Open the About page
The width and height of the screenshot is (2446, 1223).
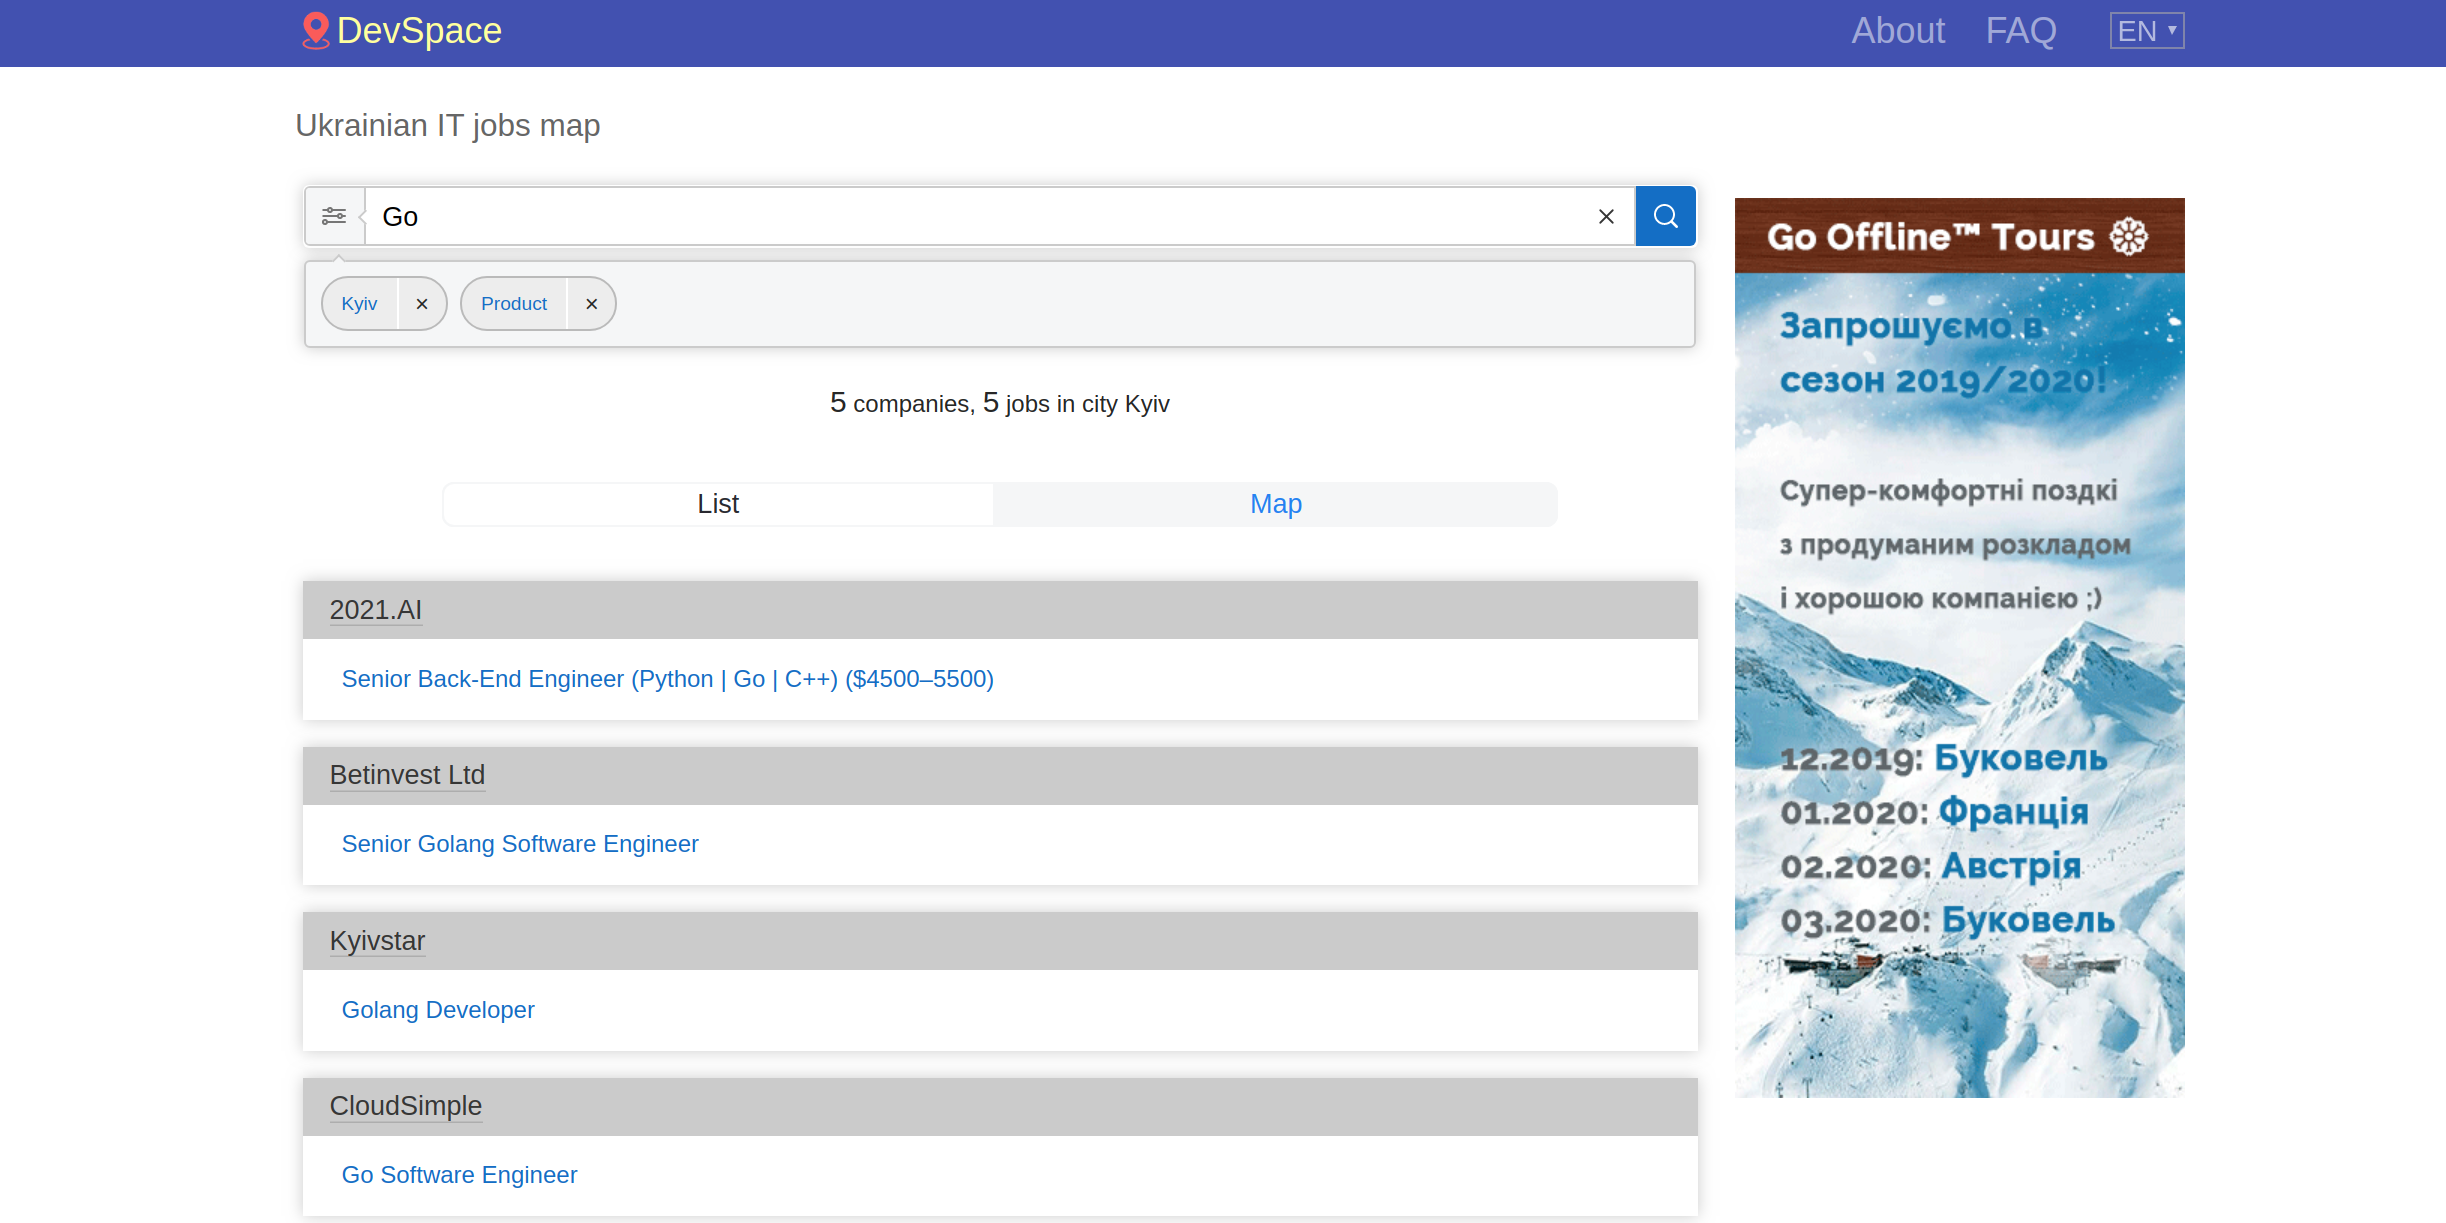coord(1897,30)
